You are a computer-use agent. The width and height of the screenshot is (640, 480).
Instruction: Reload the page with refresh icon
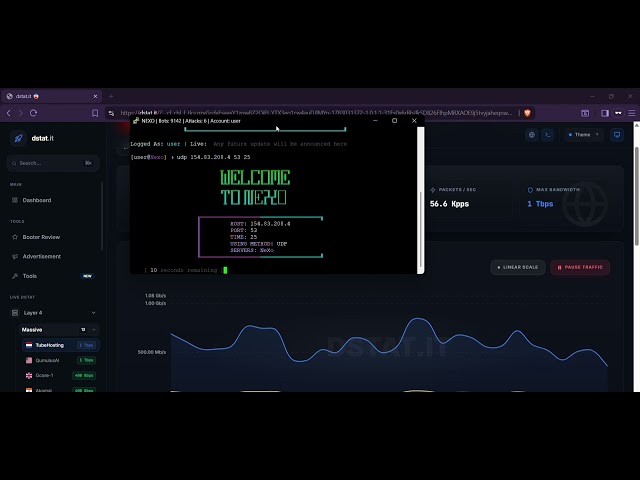pyautogui.click(x=33, y=113)
